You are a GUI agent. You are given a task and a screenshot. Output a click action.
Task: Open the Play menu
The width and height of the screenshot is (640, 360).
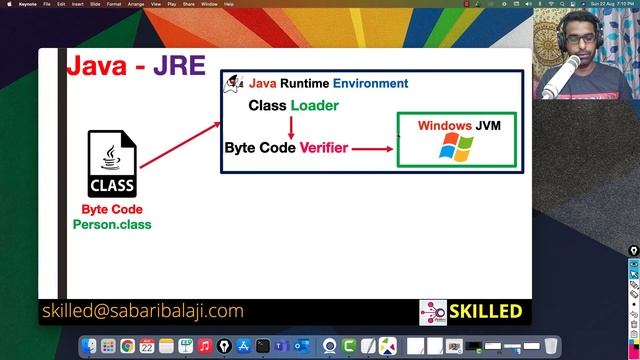(x=172, y=4)
